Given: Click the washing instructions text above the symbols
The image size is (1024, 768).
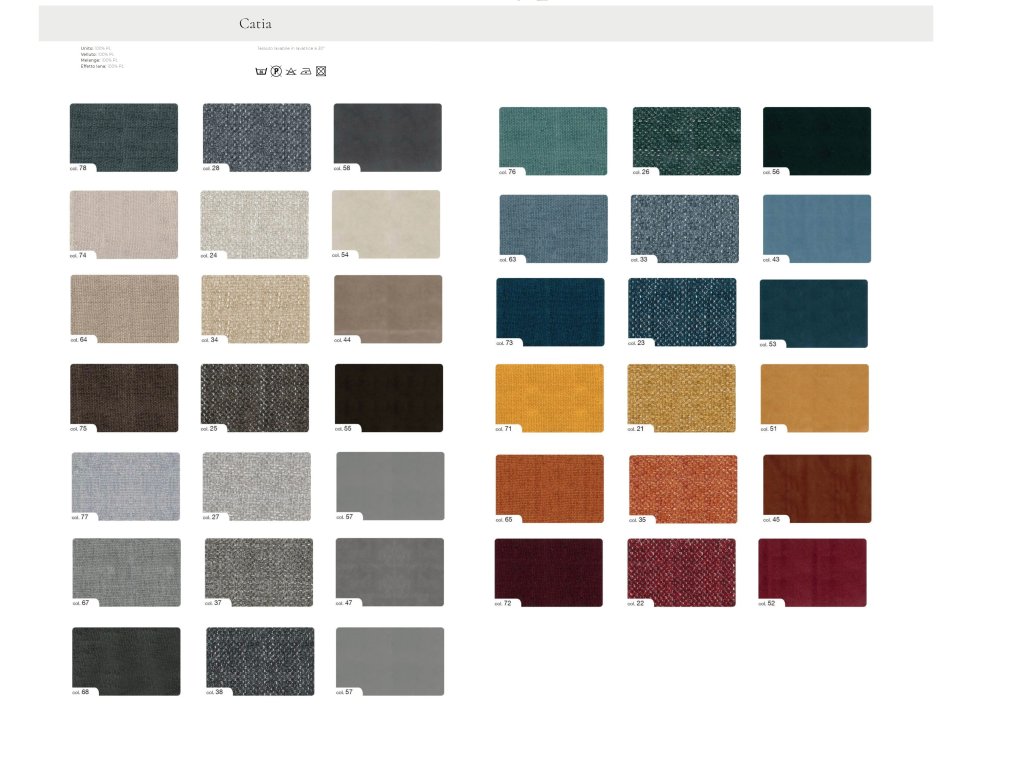Looking at the screenshot, I should click(x=291, y=48).
